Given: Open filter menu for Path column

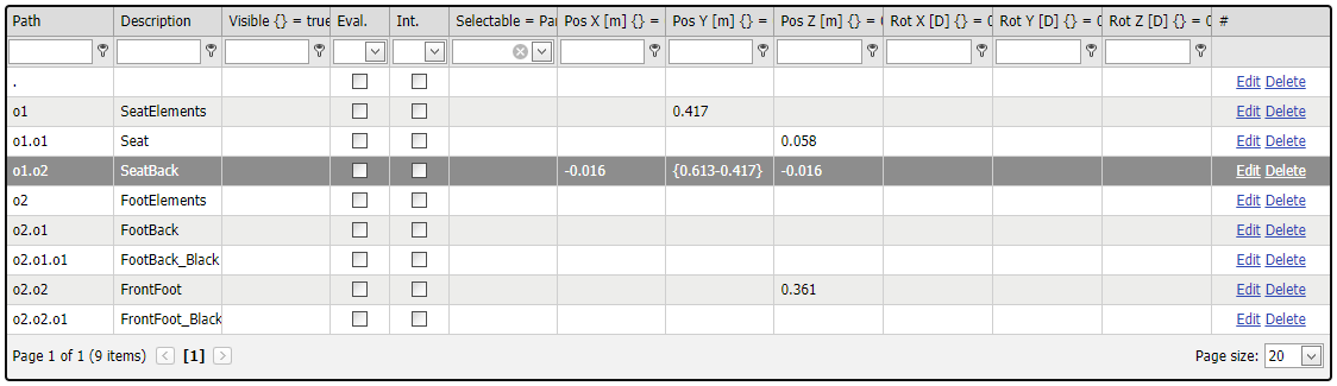Looking at the screenshot, I should pyautogui.click(x=102, y=52).
